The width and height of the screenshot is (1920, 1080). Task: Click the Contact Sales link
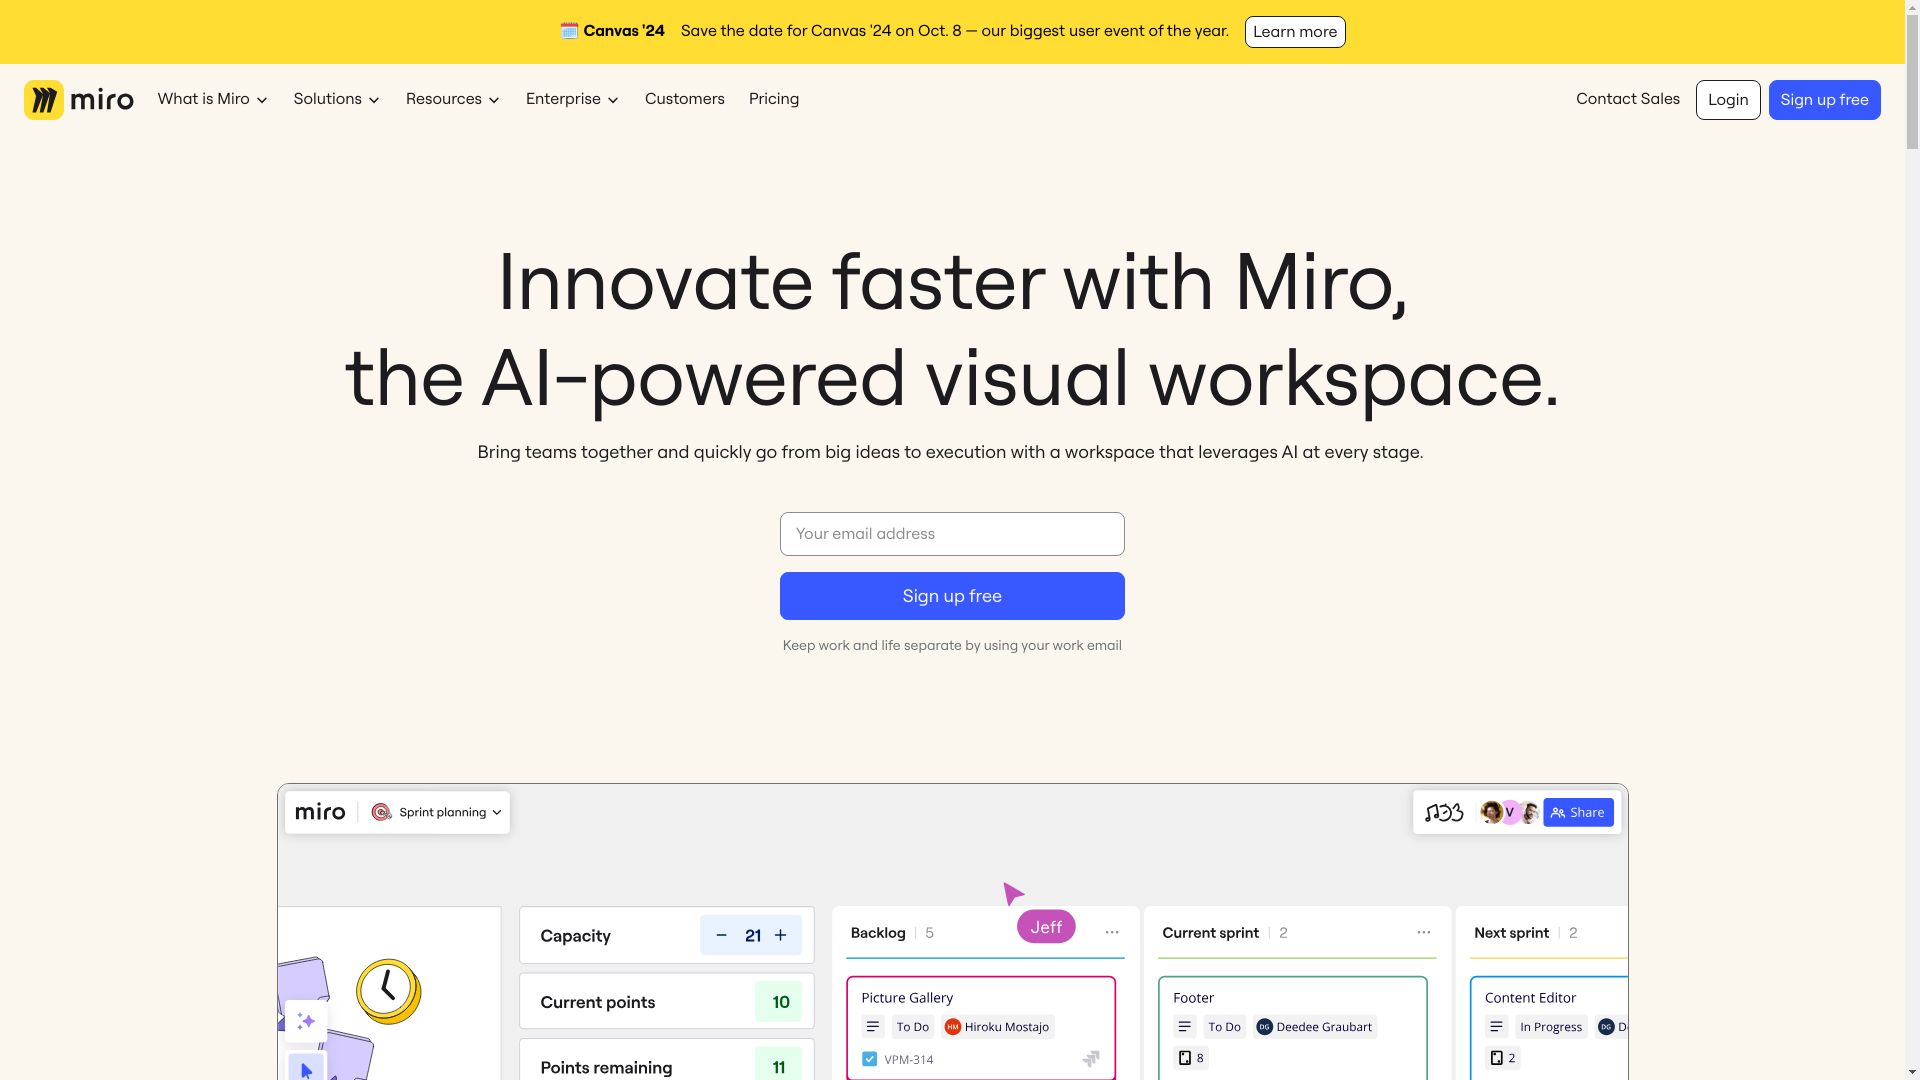[1628, 99]
